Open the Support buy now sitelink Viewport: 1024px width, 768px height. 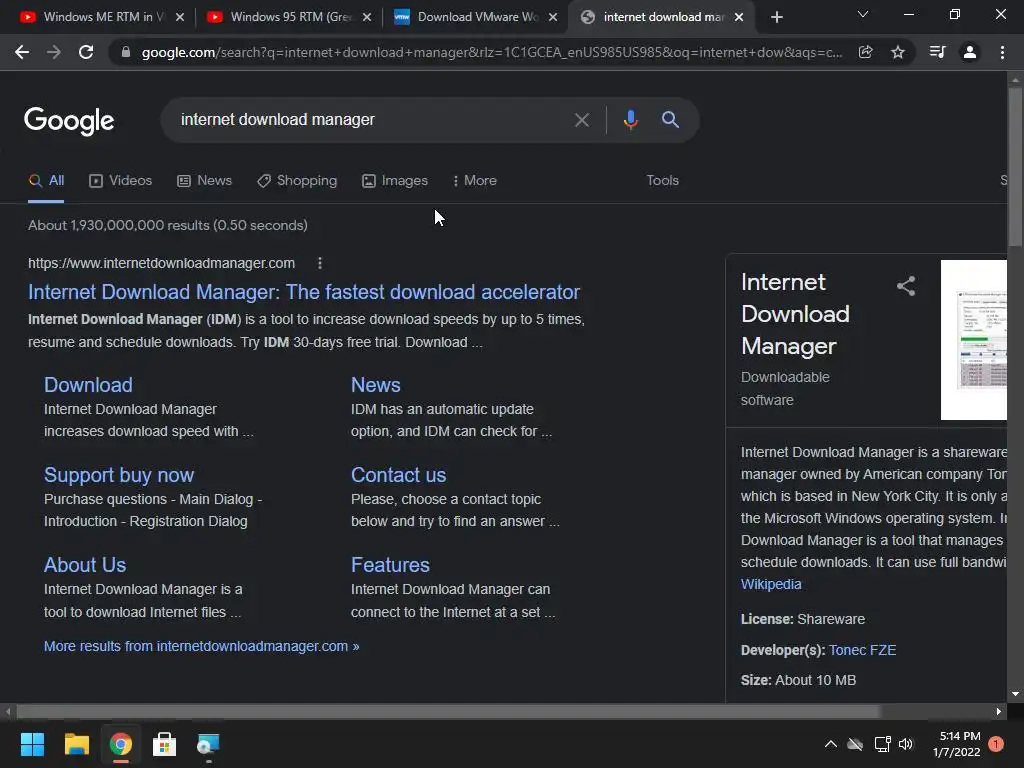[119, 475]
